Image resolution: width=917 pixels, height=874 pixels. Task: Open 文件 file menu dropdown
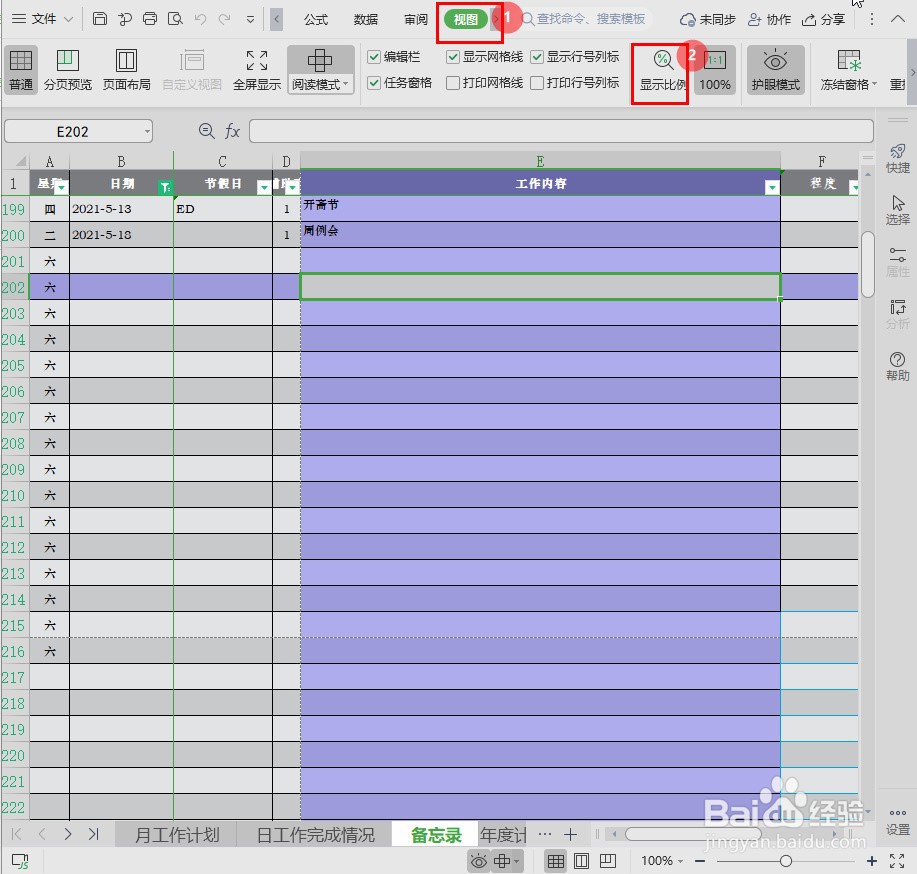pyautogui.click(x=43, y=19)
